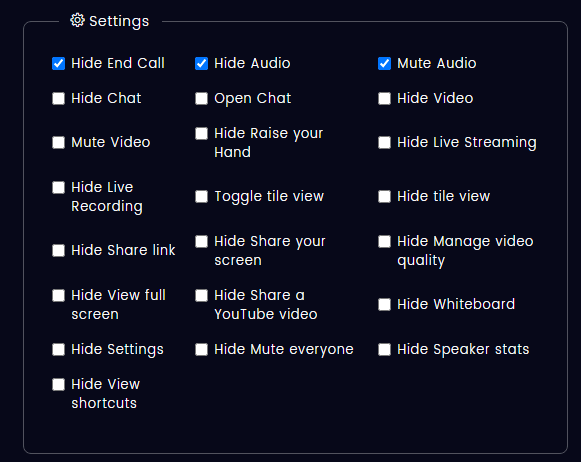Check Hide Manage video quality

coord(385,242)
